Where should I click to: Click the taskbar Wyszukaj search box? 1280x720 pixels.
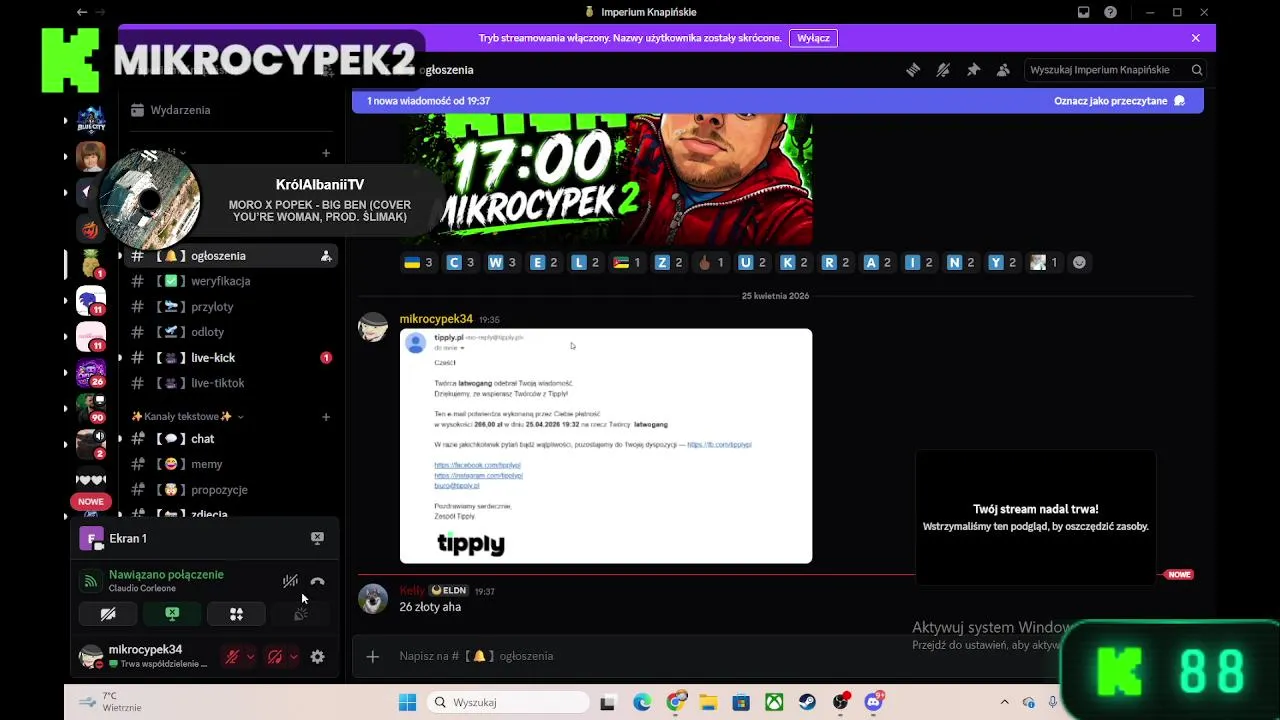coord(508,702)
